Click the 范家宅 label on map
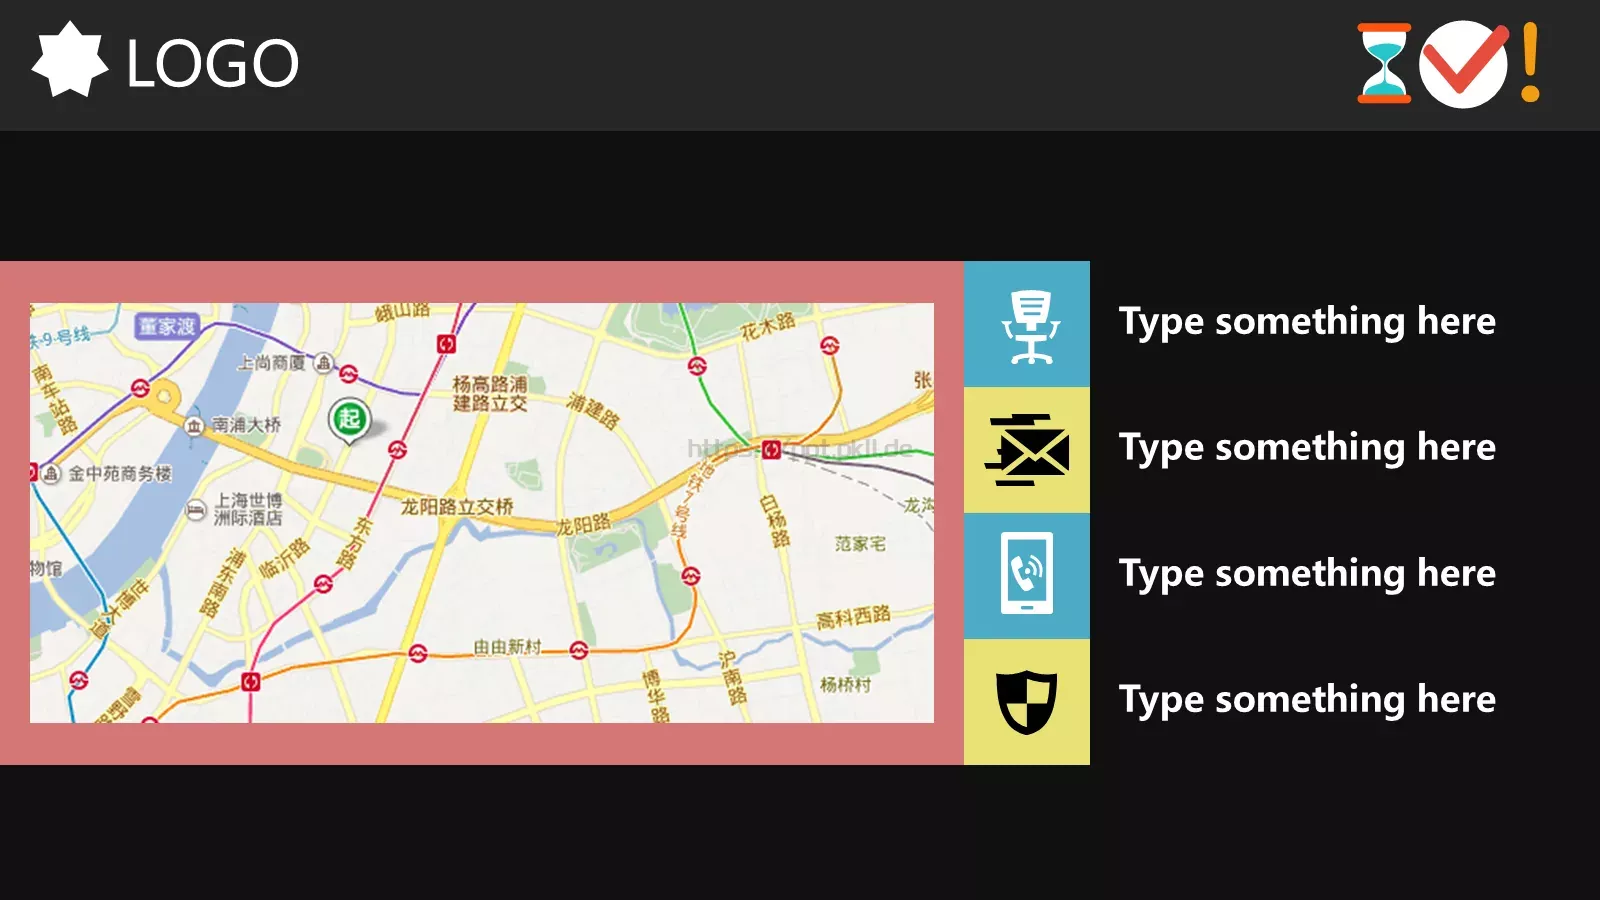The width and height of the screenshot is (1600, 900). (860, 544)
